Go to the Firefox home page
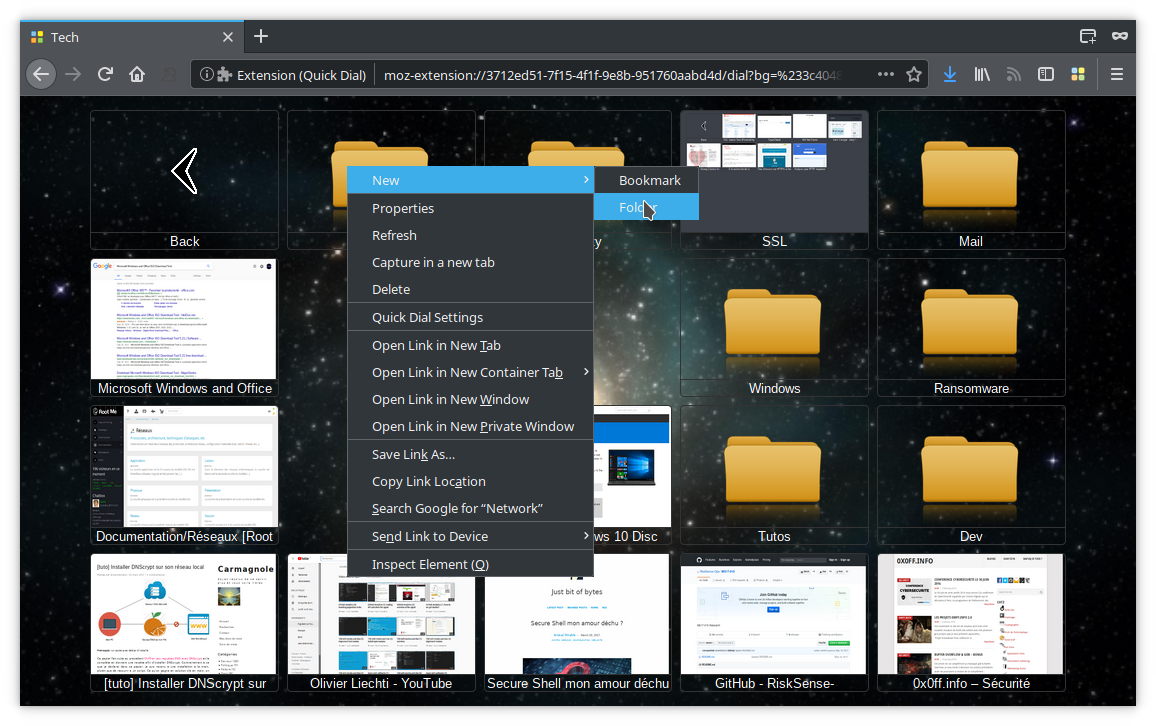1156x726 pixels. pyautogui.click(x=137, y=74)
